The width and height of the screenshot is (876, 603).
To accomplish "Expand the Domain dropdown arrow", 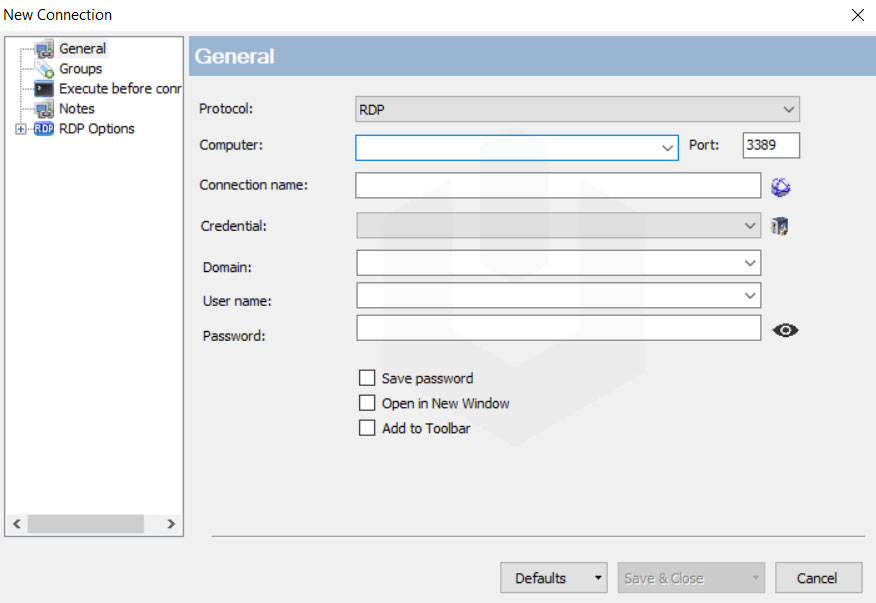I will click(x=750, y=263).
